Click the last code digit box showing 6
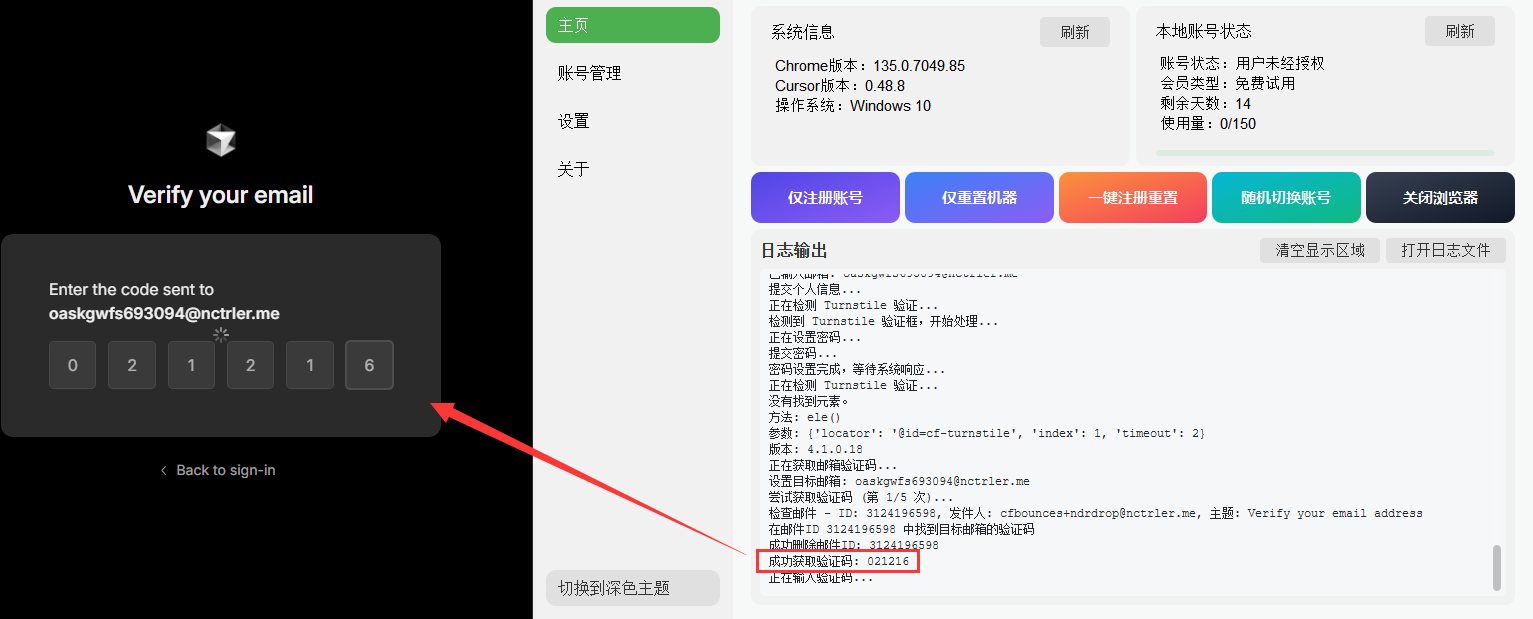1533x619 pixels. pos(369,365)
